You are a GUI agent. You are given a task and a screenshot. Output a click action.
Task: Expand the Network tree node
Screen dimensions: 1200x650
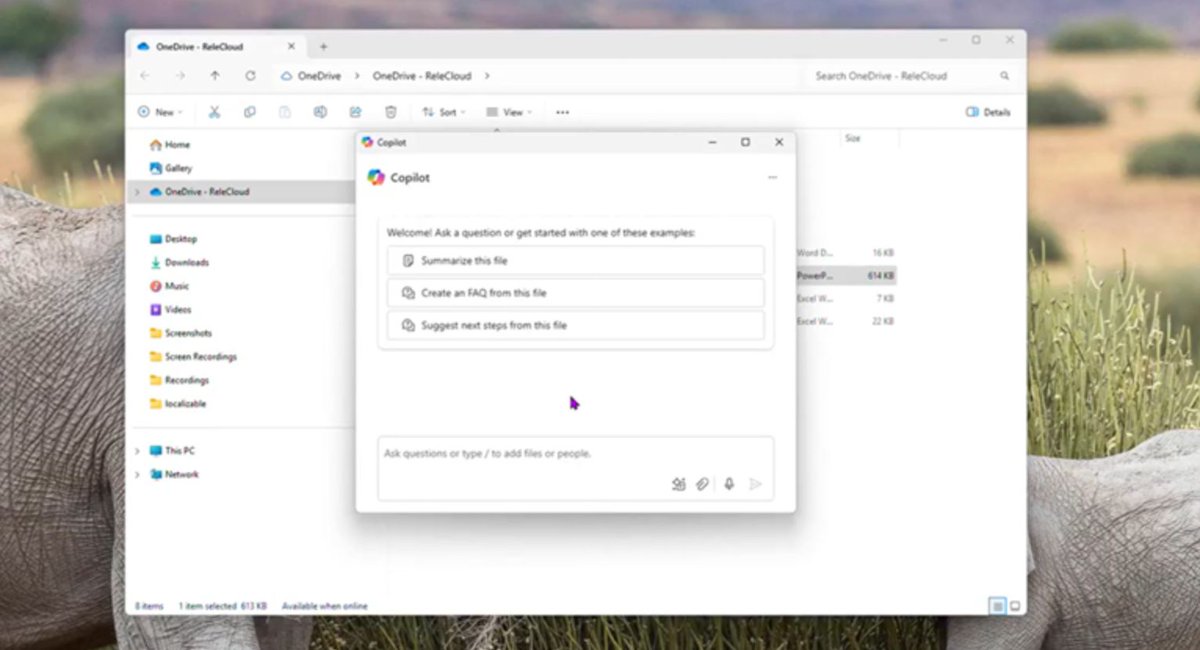point(137,474)
